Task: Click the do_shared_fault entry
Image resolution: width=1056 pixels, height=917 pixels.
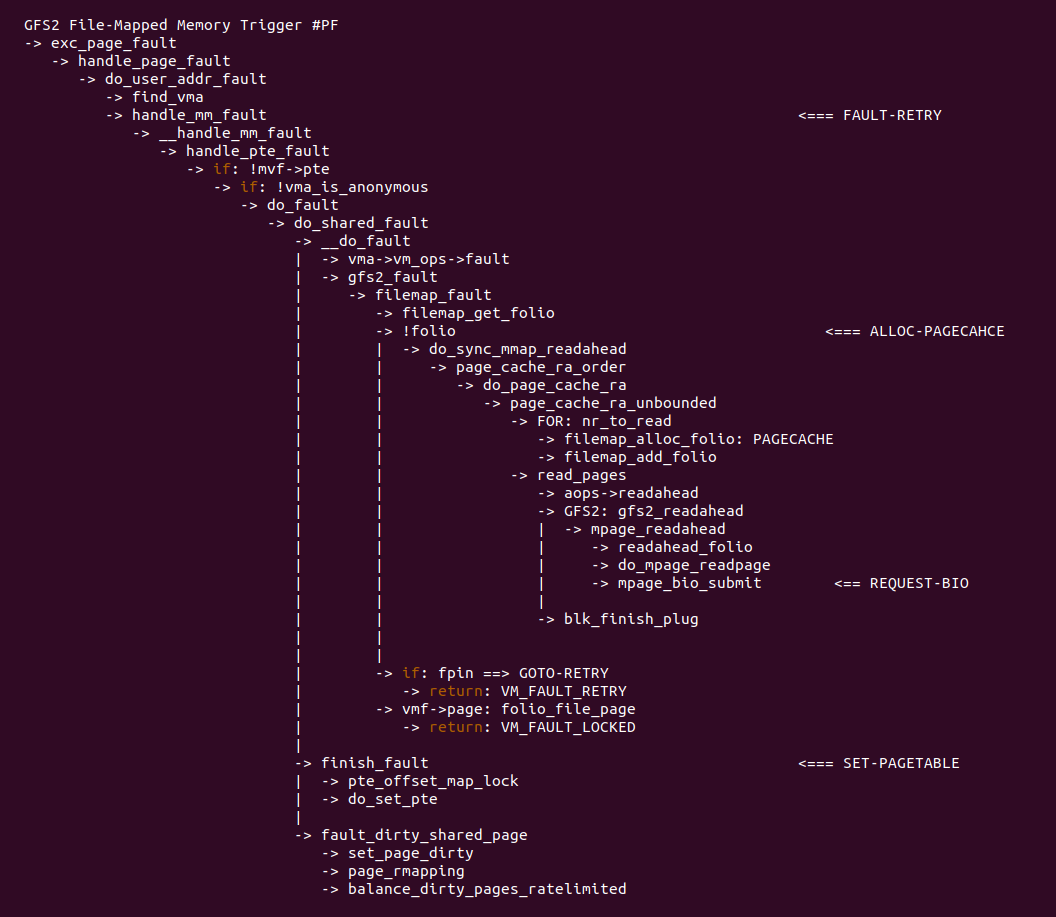Action: [361, 223]
